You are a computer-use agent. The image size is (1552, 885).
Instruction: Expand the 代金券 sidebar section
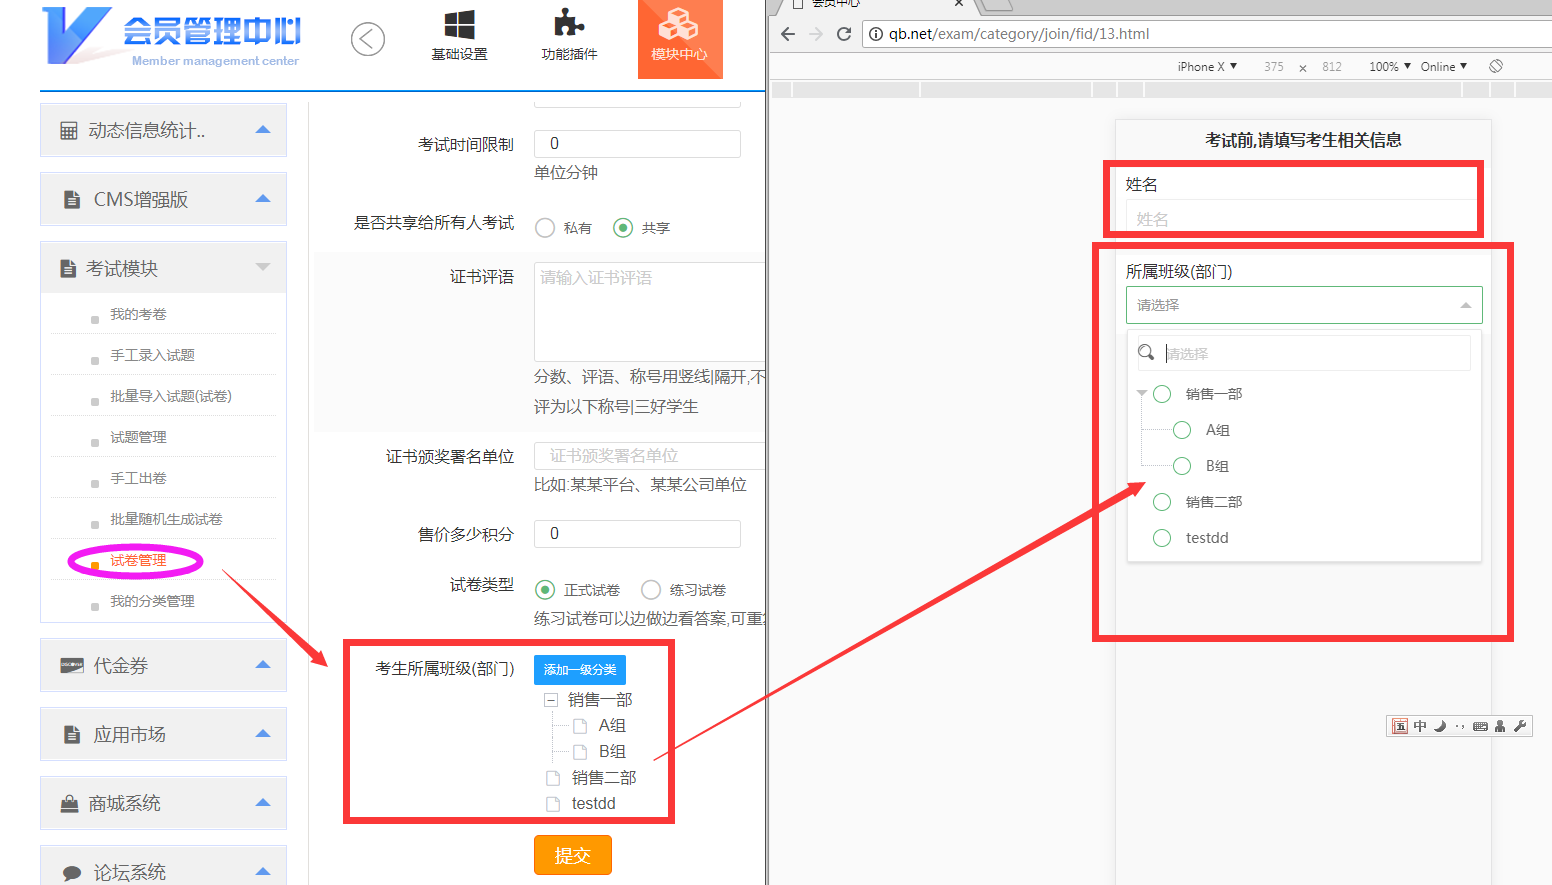pos(163,666)
